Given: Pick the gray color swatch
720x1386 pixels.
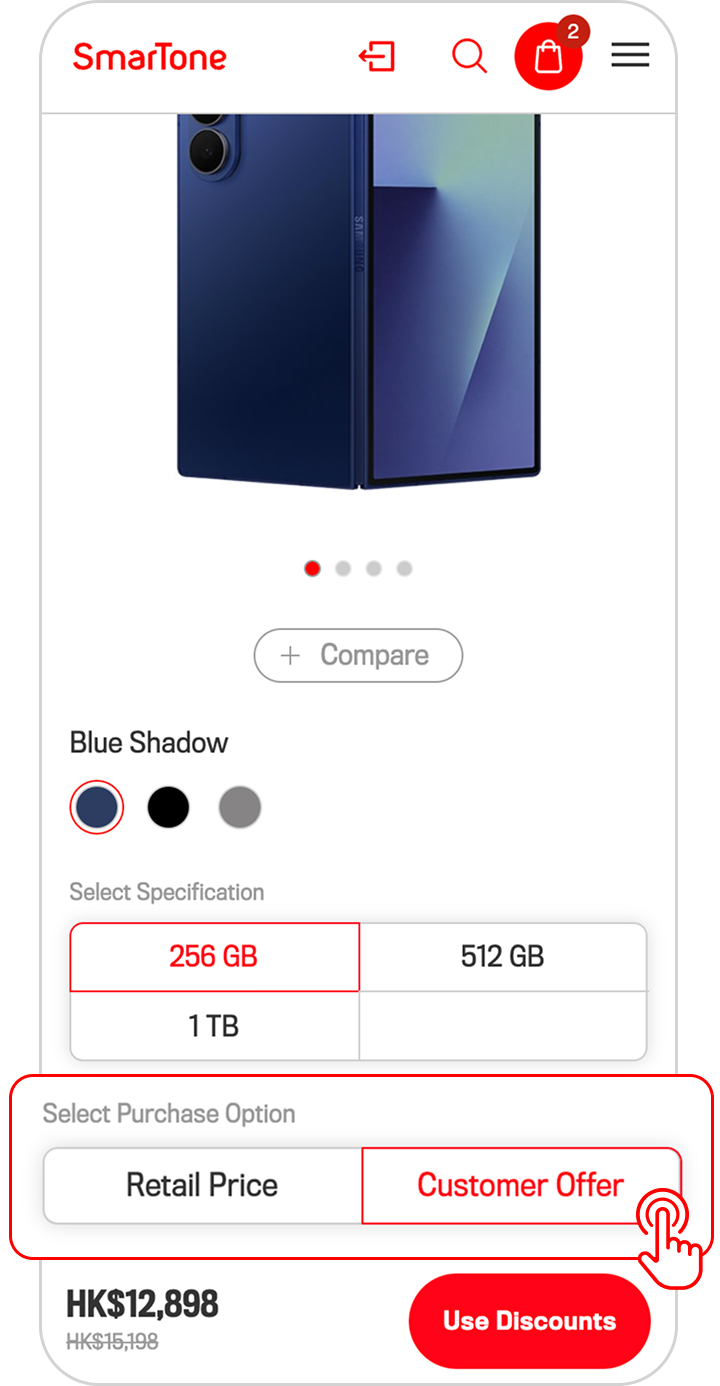Looking at the screenshot, I should coord(240,807).
